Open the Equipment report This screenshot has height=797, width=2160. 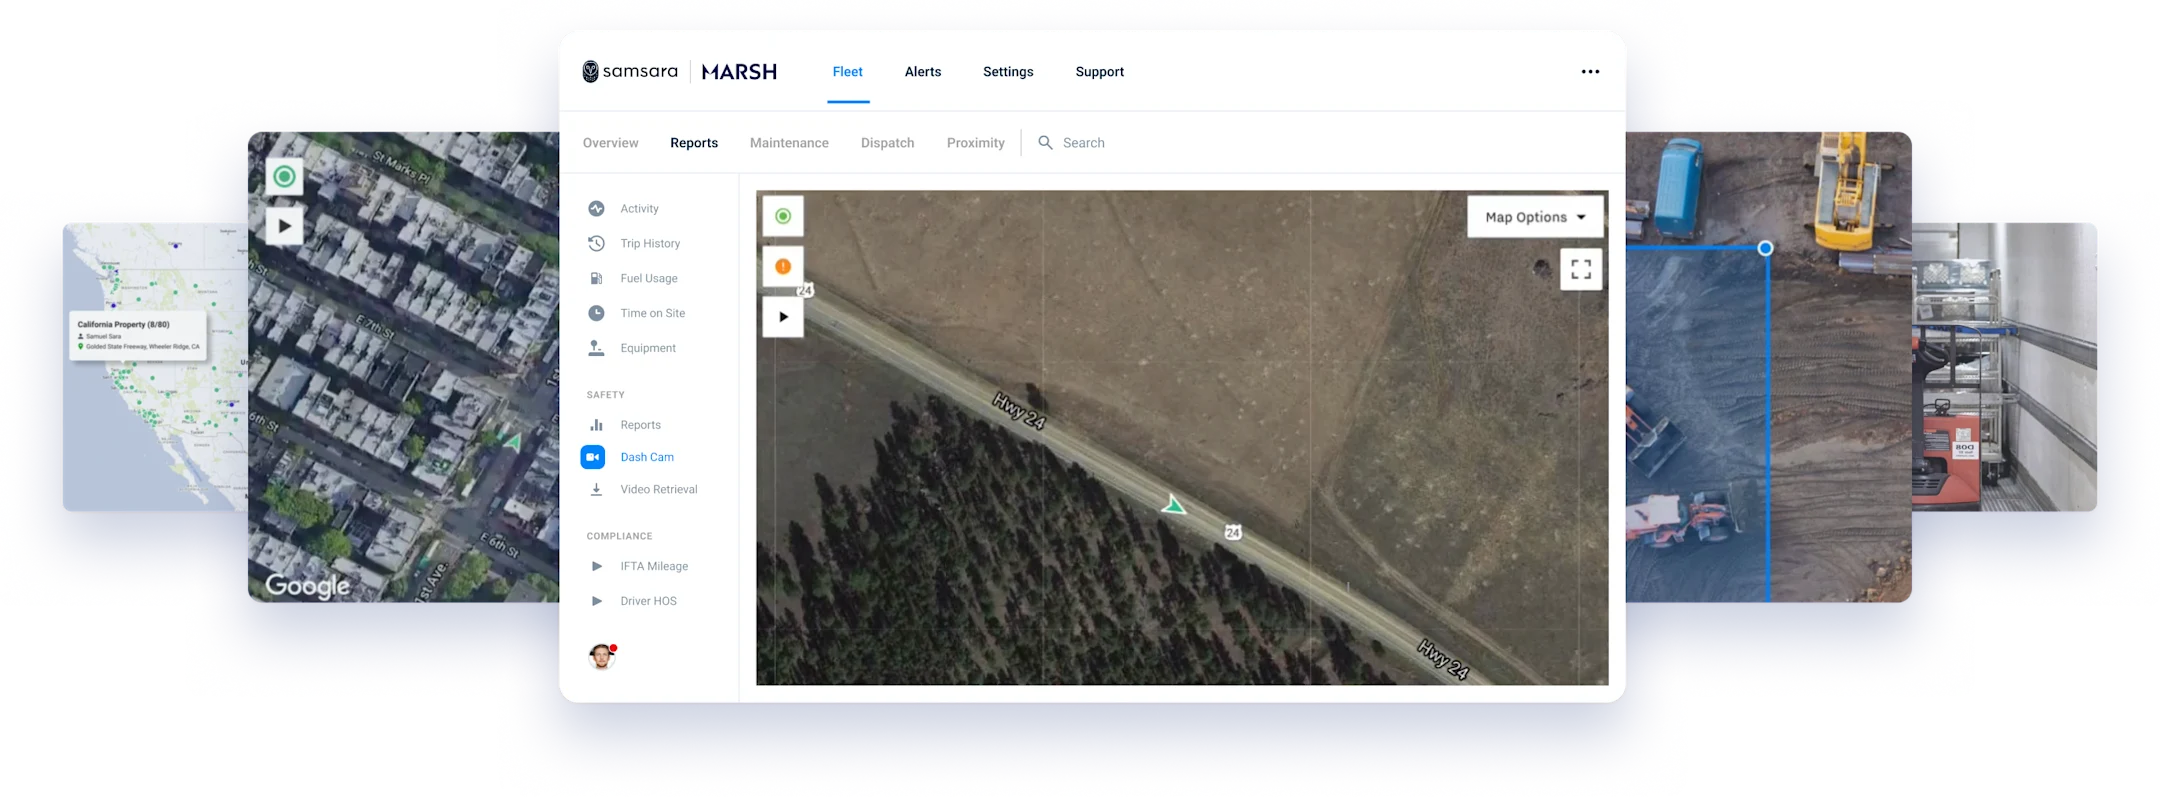coord(647,349)
